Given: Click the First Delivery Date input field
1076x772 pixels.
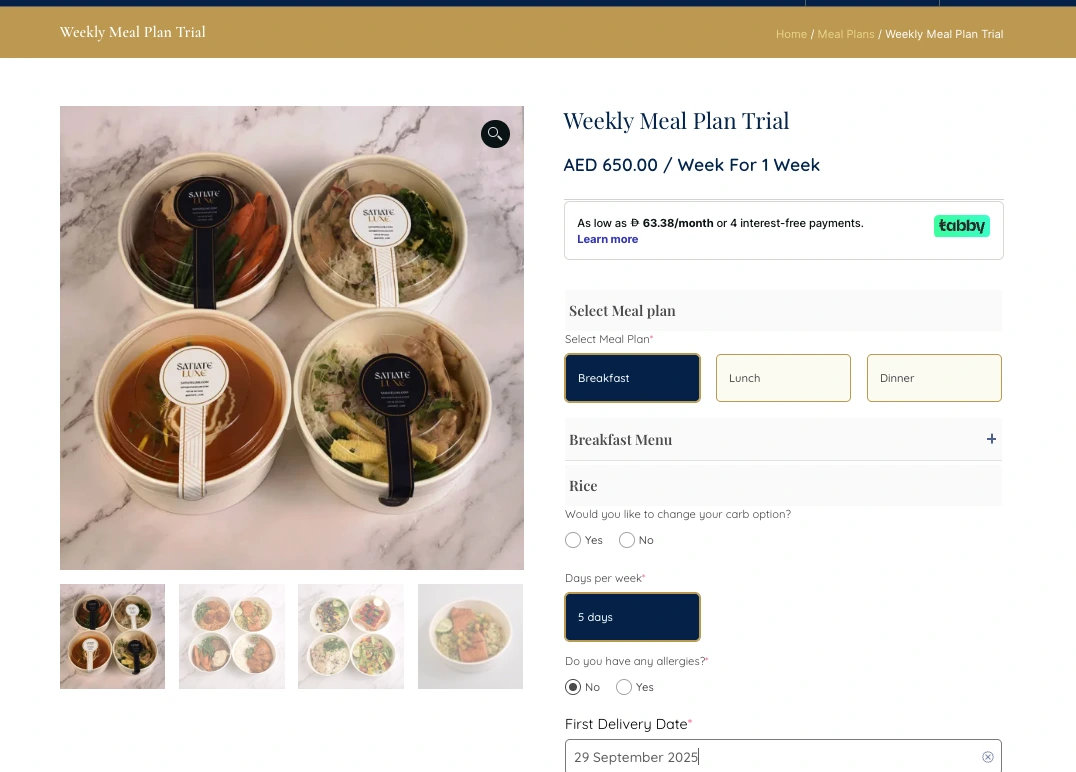Looking at the screenshot, I should pos(783,756).
